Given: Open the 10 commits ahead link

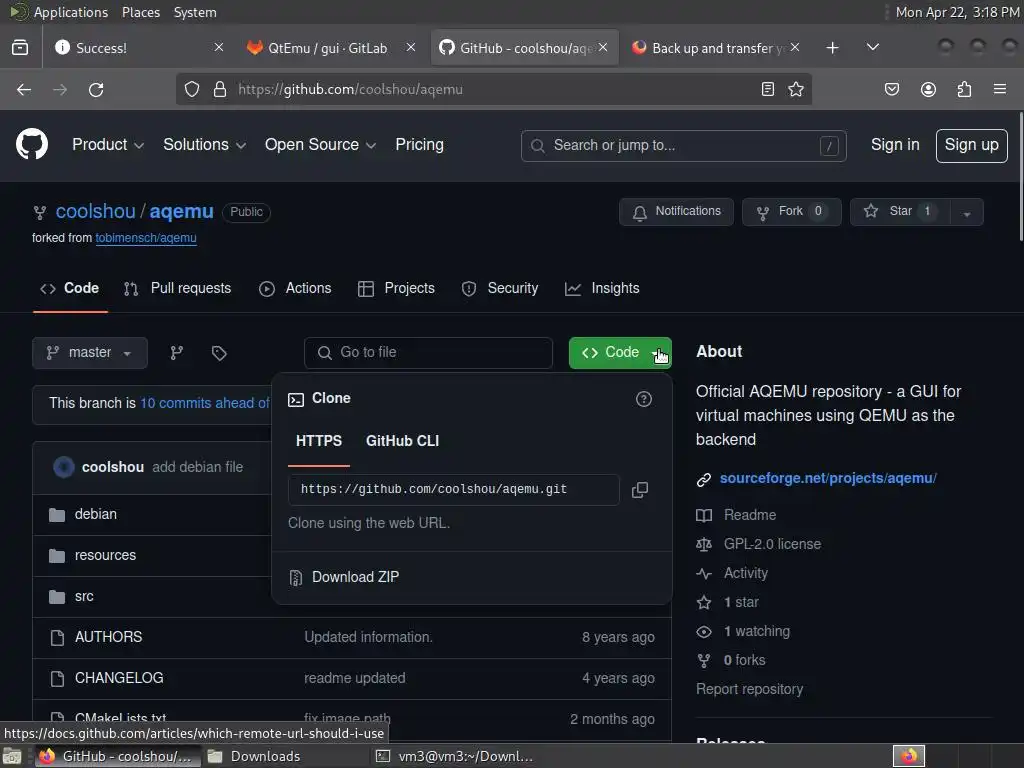Looking at the screenshot, I should [x=204, y=403].
